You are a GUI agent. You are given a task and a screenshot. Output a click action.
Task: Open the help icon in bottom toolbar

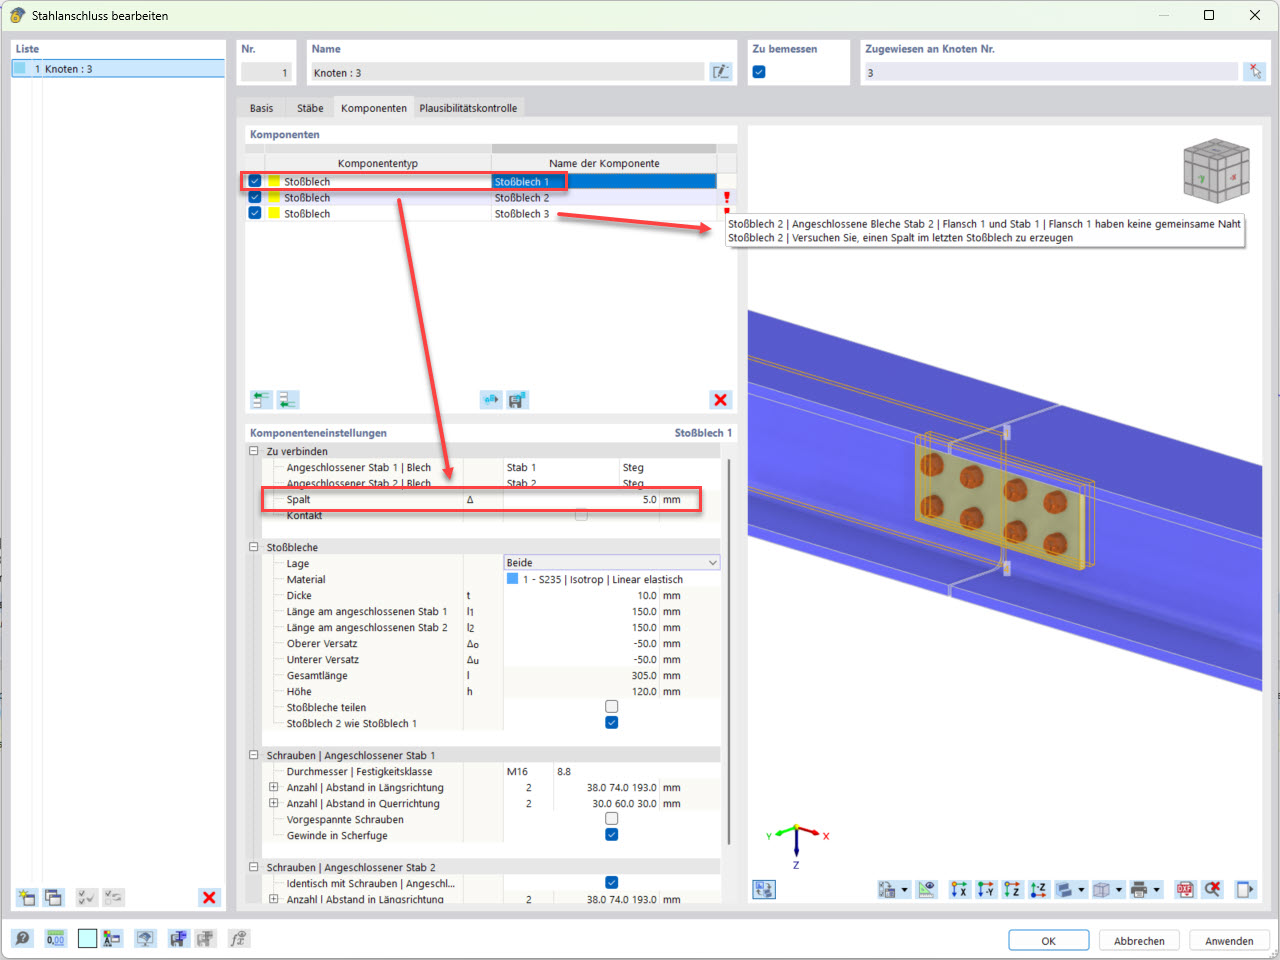(x=22, y=938)
